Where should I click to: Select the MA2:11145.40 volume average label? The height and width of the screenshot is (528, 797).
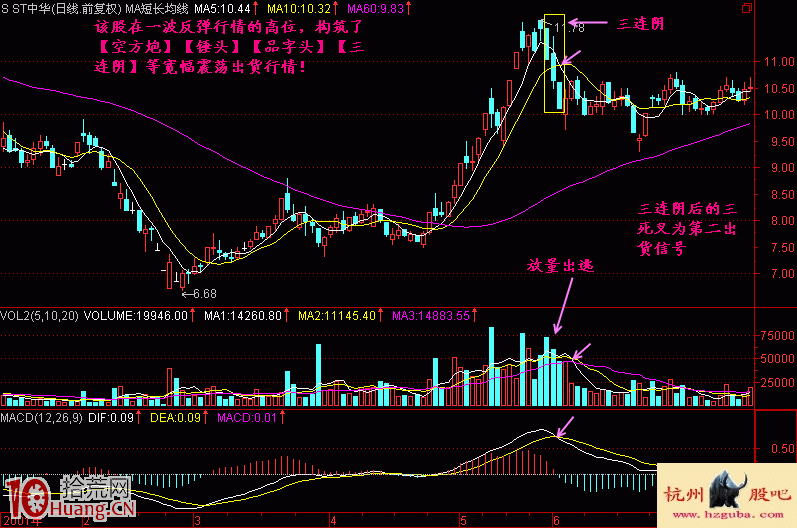(337, 316)
